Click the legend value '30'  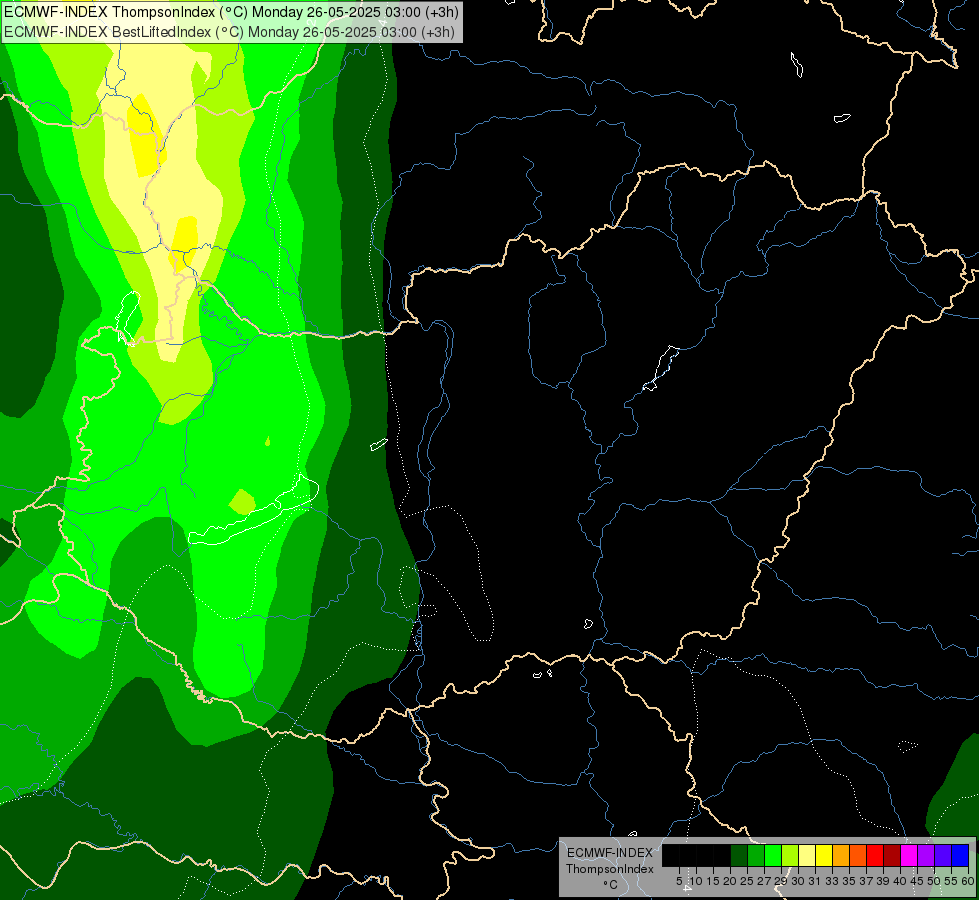pyautogui.click(x=798, y=881)
